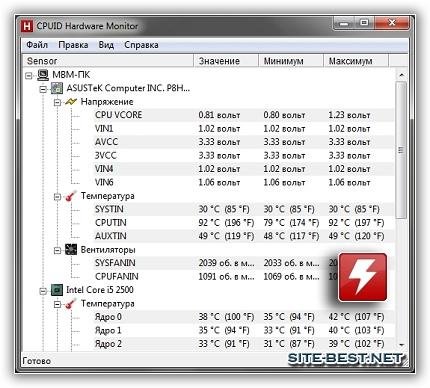Click the Вентиляторы group label
Screen dimensions: 430x388
[108, 250]
